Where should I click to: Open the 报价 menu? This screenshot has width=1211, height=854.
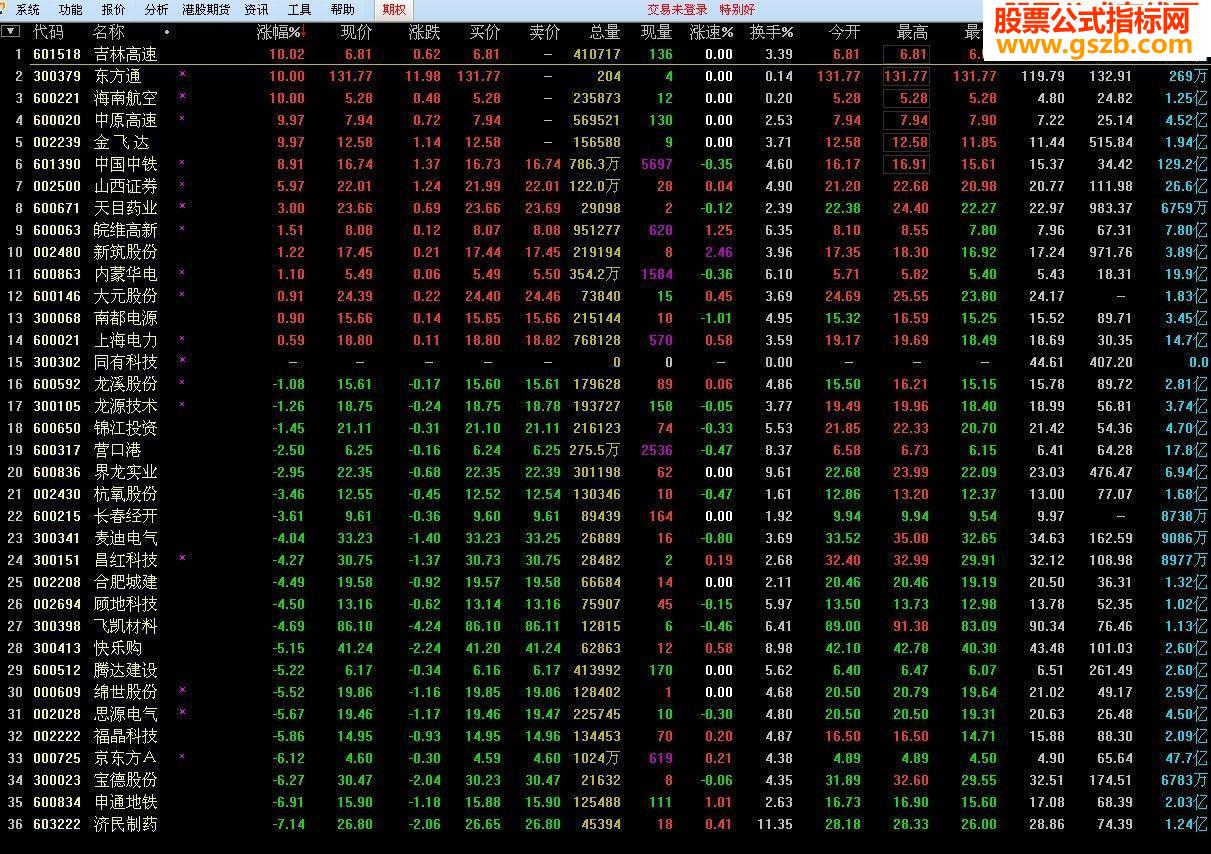click(x=113, y=10)
